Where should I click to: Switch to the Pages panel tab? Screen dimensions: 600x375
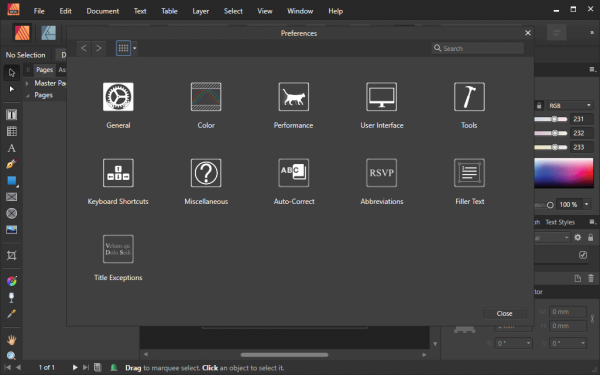[x=44, y=70]
